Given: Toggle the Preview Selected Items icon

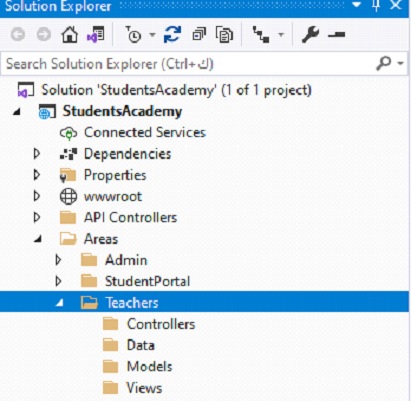Looking at the screenshot, I should (336, 34).
